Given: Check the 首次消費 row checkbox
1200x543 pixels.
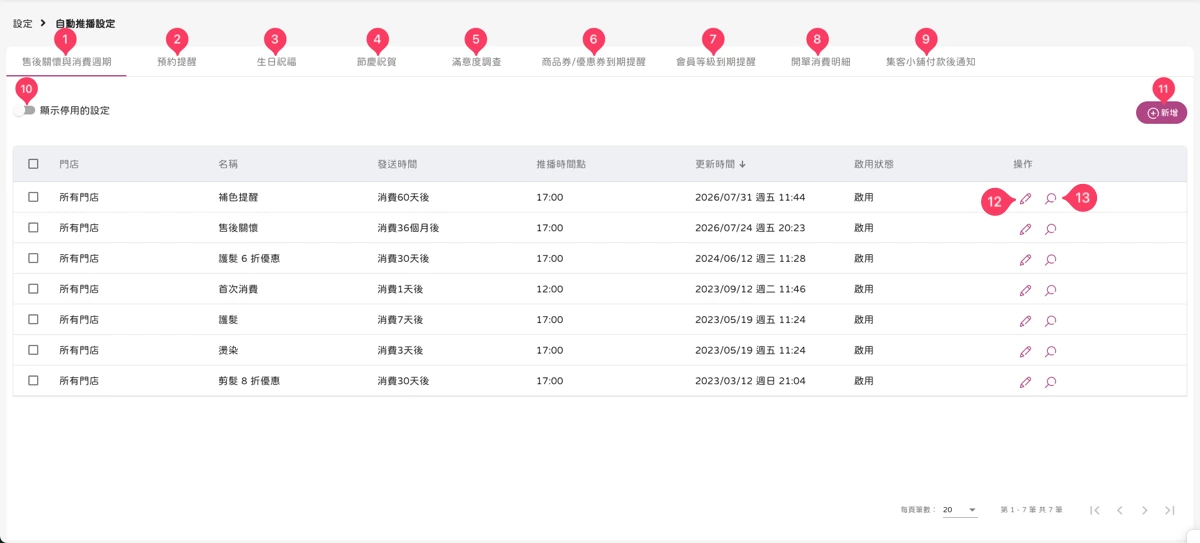Looking at the screenshot, I should [x=33, y=289].
